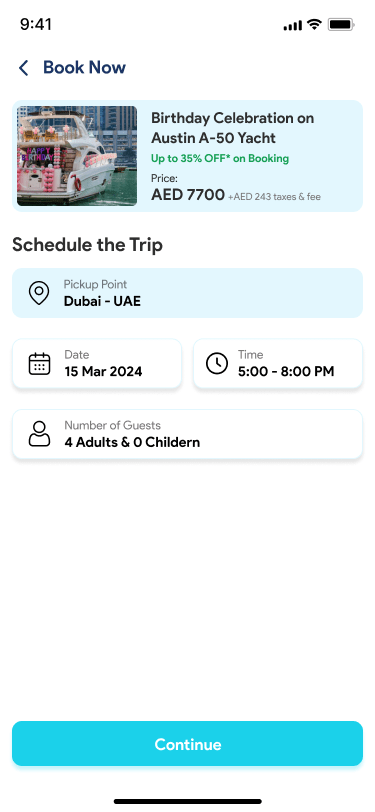Image resolution: width=375 pixels, height=812 pixels.
Task: Tap the Wi-Fi status icon
Action: [314, 24]
